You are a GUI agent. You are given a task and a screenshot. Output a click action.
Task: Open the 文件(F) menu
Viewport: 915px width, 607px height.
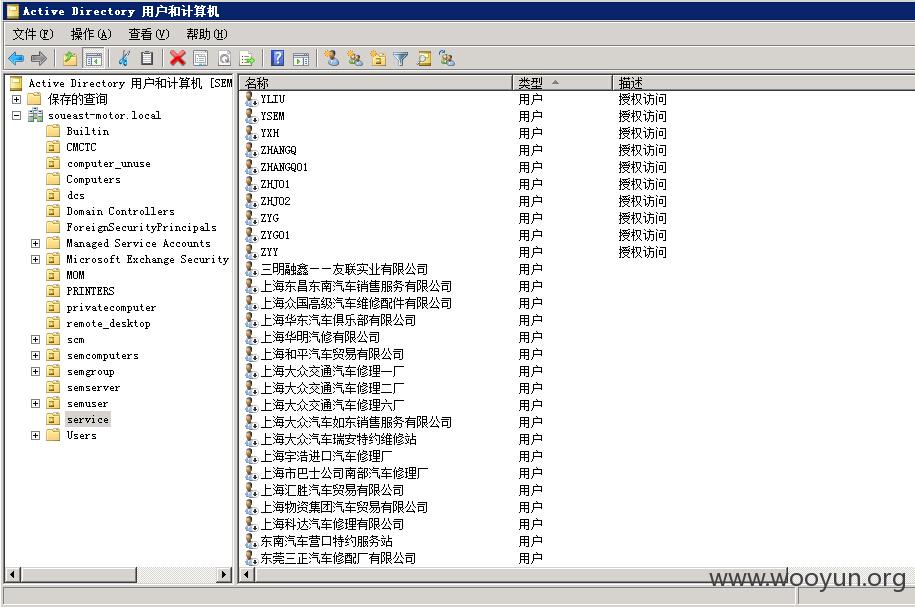click(x=33, y=34)
